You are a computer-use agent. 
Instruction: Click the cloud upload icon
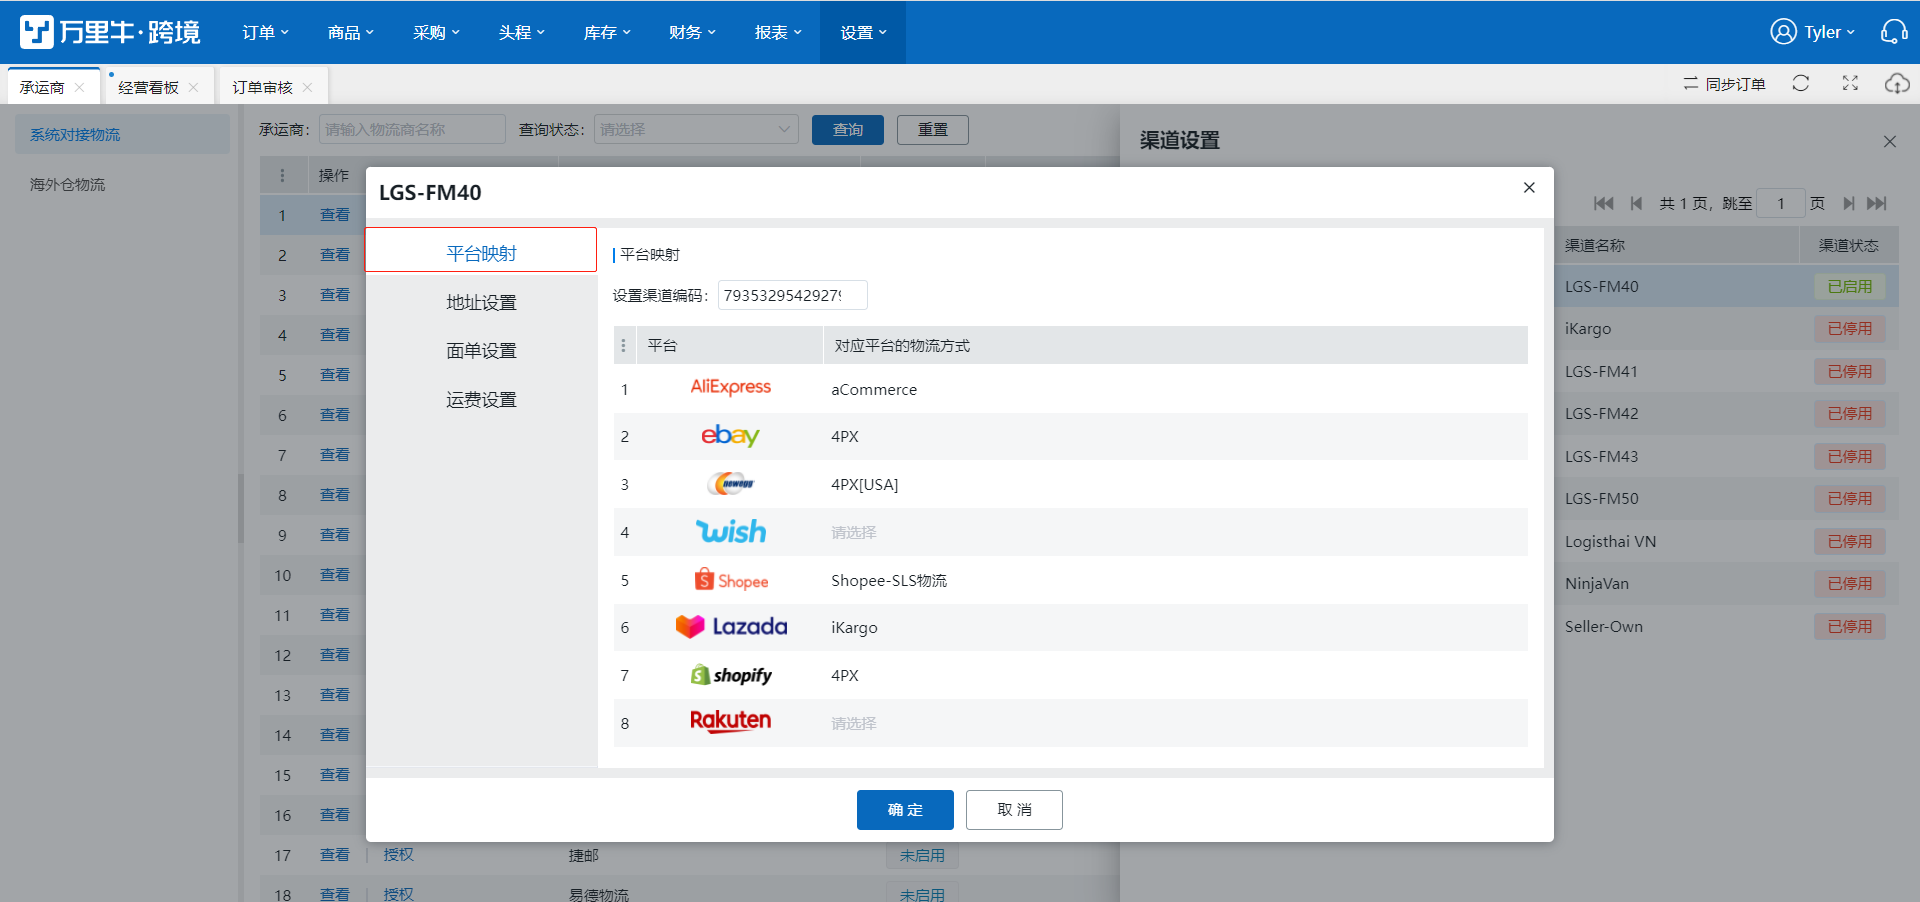1897,84
